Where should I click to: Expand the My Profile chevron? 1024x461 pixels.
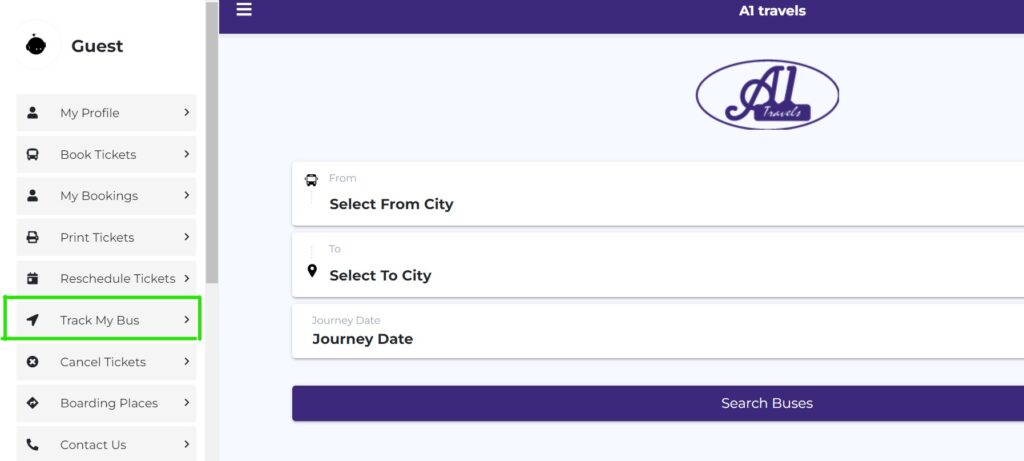pyautogui.click(x=187, y=112)
